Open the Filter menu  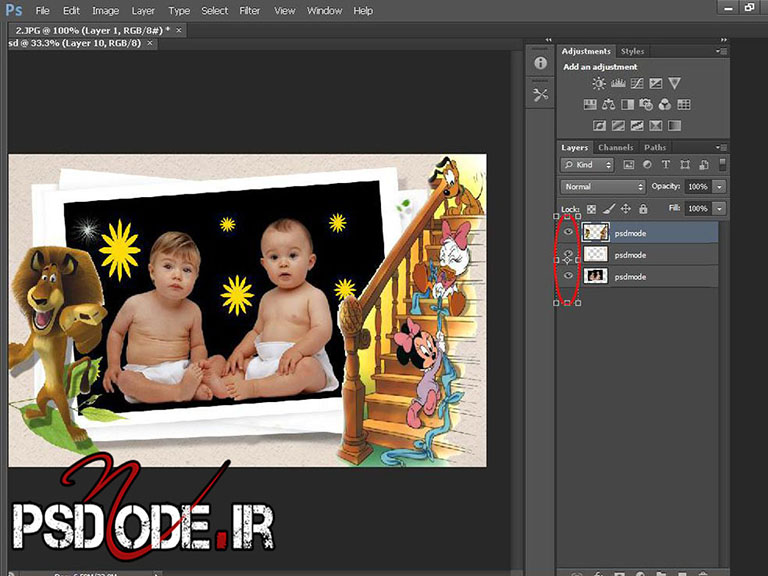pyautogui.click(x=249, y=10)
